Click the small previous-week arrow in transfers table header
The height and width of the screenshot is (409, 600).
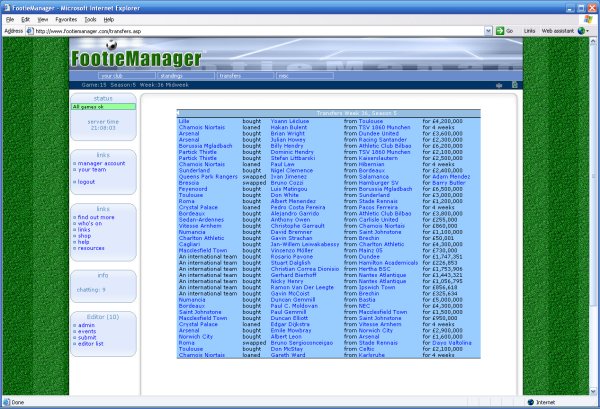178,113
